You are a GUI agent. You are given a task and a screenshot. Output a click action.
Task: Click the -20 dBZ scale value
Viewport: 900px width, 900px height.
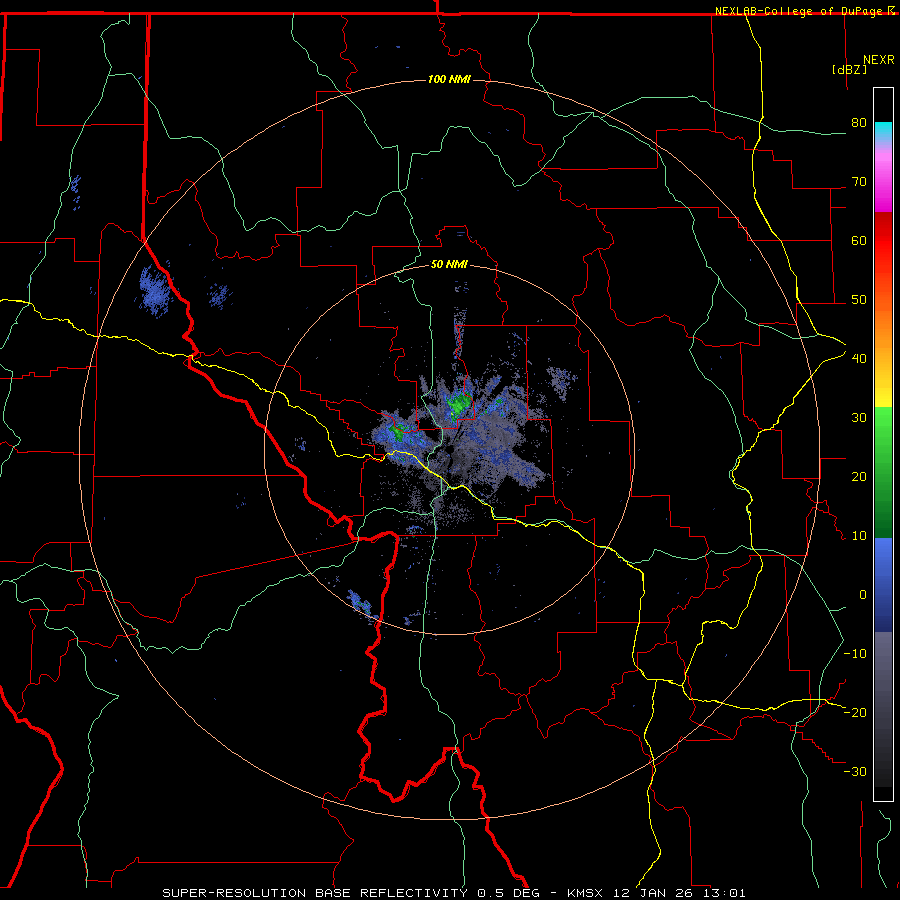click(x=855, y=713)
